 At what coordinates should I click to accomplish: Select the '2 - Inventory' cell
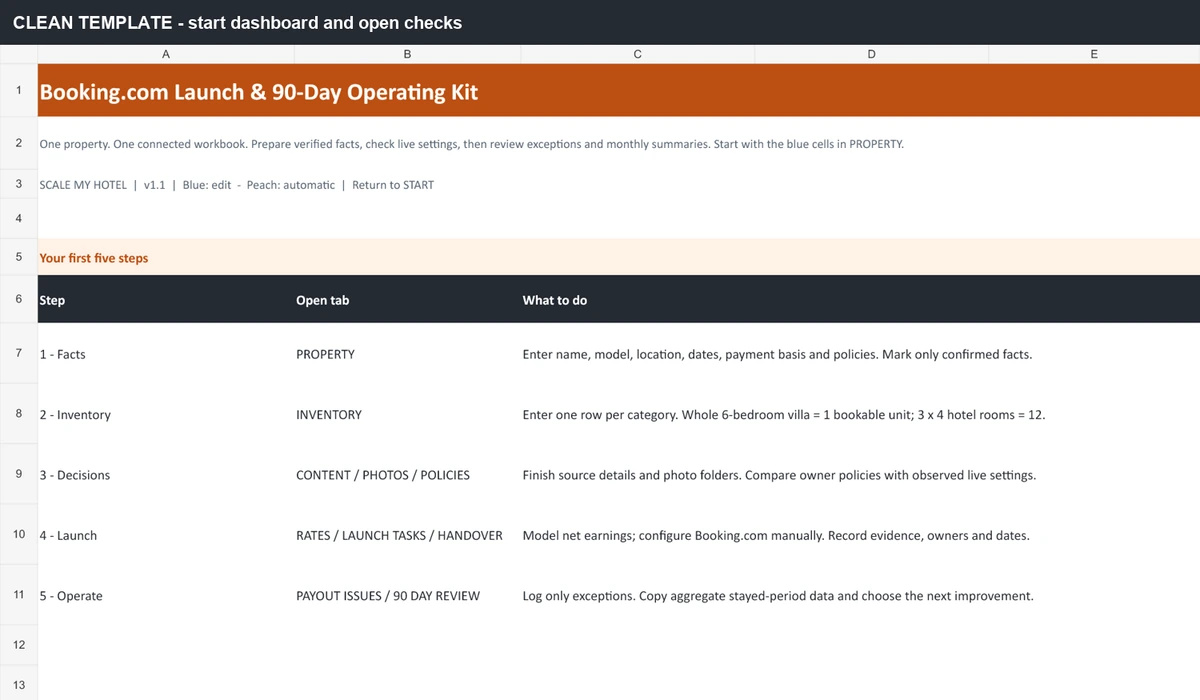(165, 415)
